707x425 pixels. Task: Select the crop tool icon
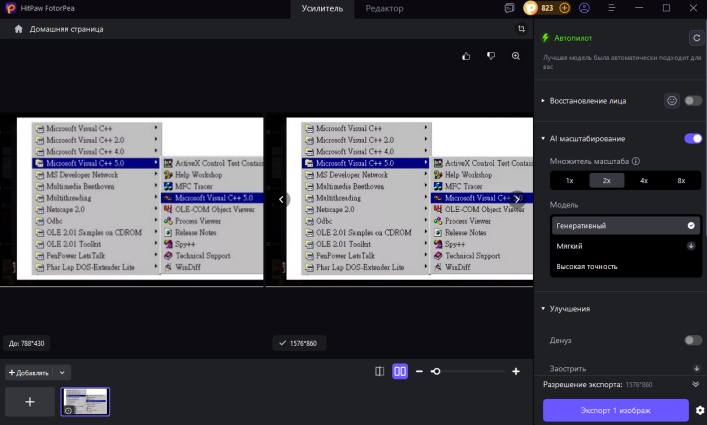coord(521,29)
